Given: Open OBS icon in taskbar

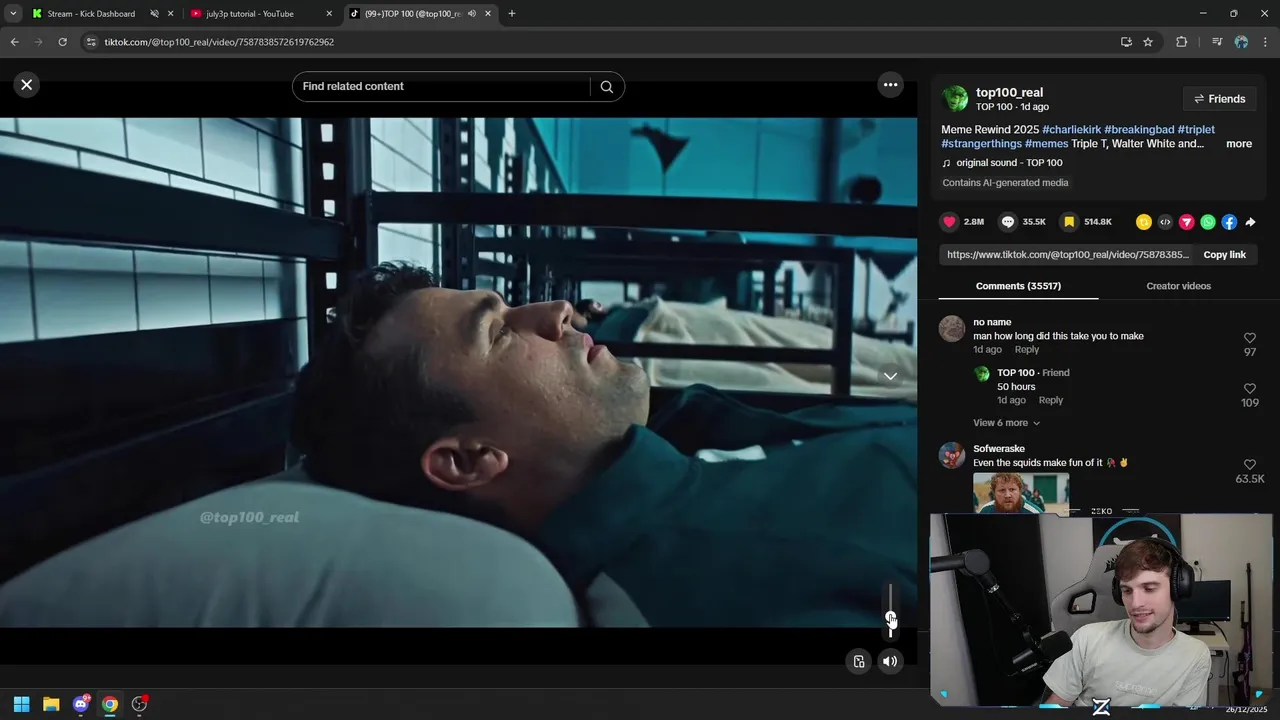Looking at the screenshot, I should 140,704.
